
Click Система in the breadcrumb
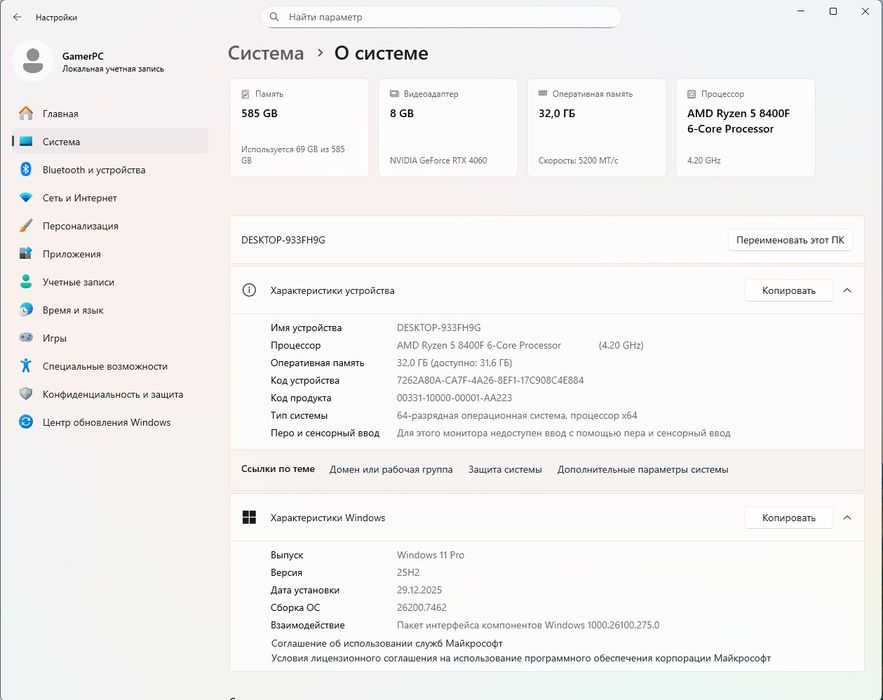click(x=266, y=53)
